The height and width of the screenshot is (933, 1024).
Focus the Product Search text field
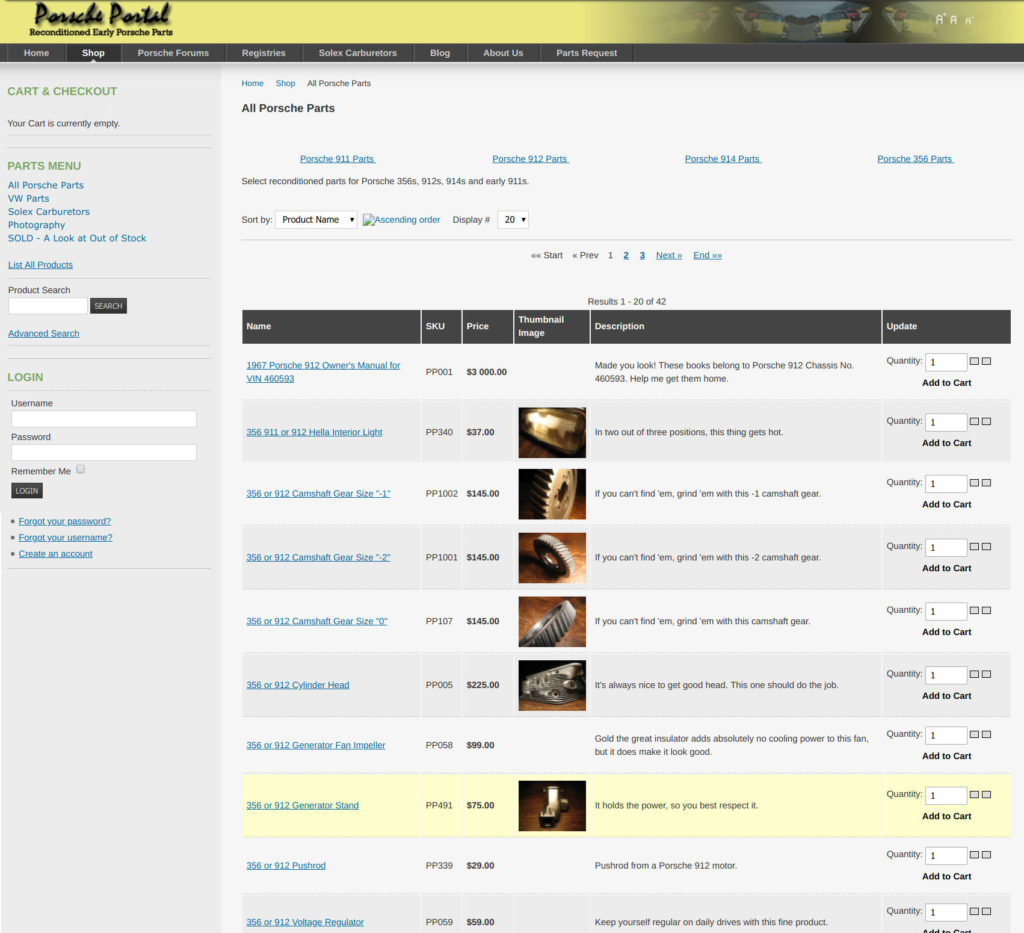[48, 306]
